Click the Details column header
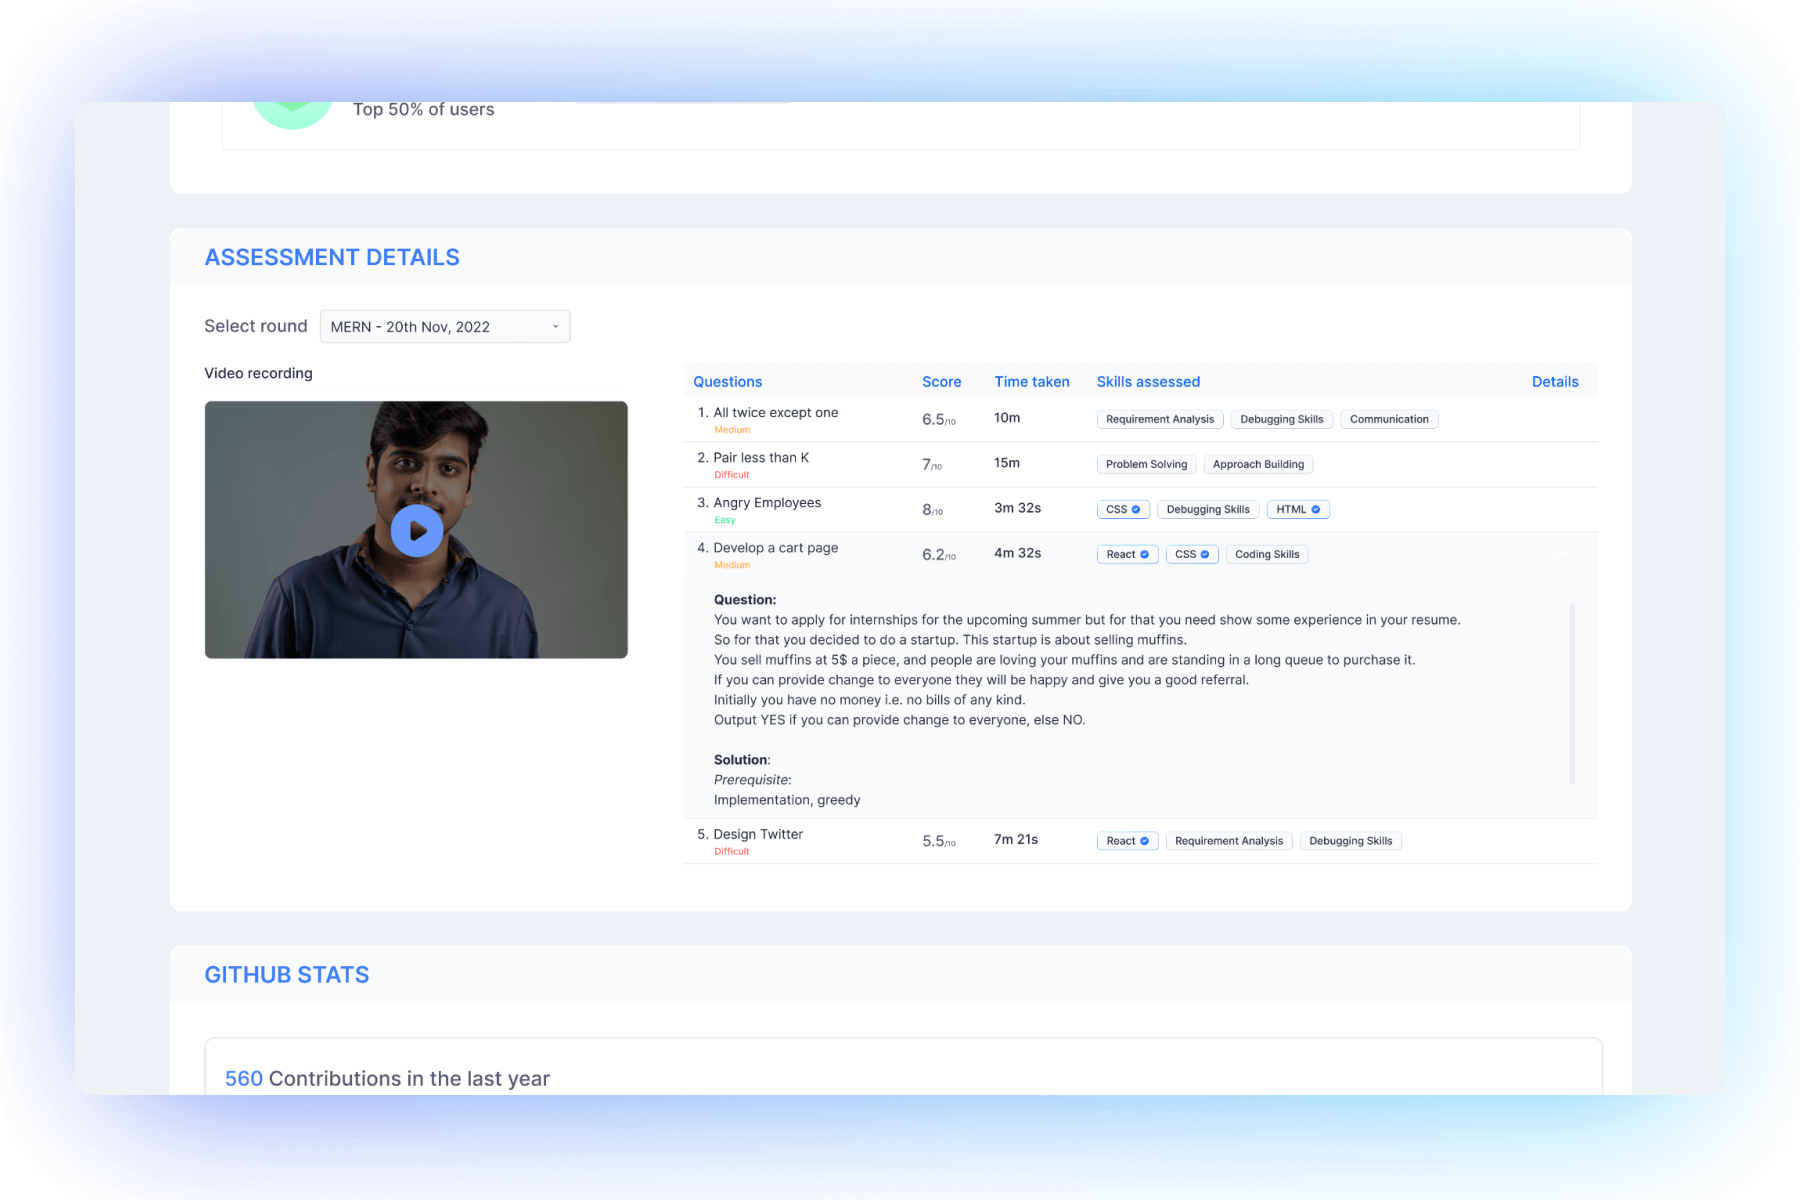This screenshot has height=1200, width=1800. pos(1554,382)
